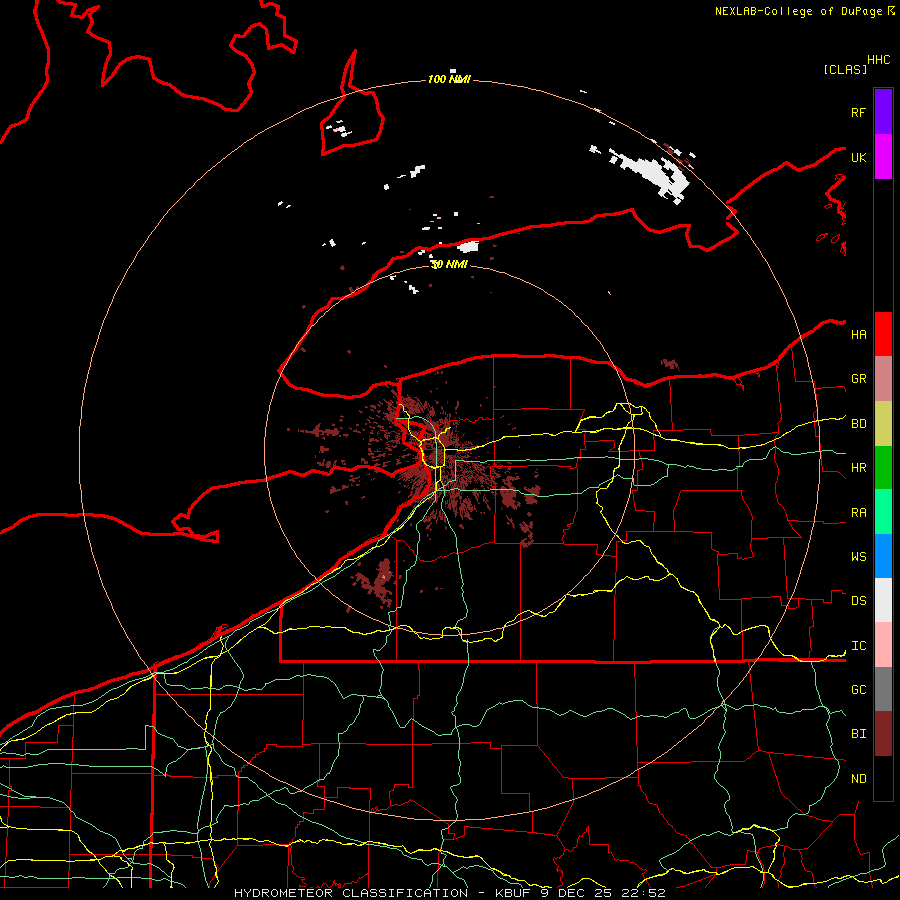This screenshot has height=900, width=900.
Task: Click the 'BD' legend label
Action: 859,424
